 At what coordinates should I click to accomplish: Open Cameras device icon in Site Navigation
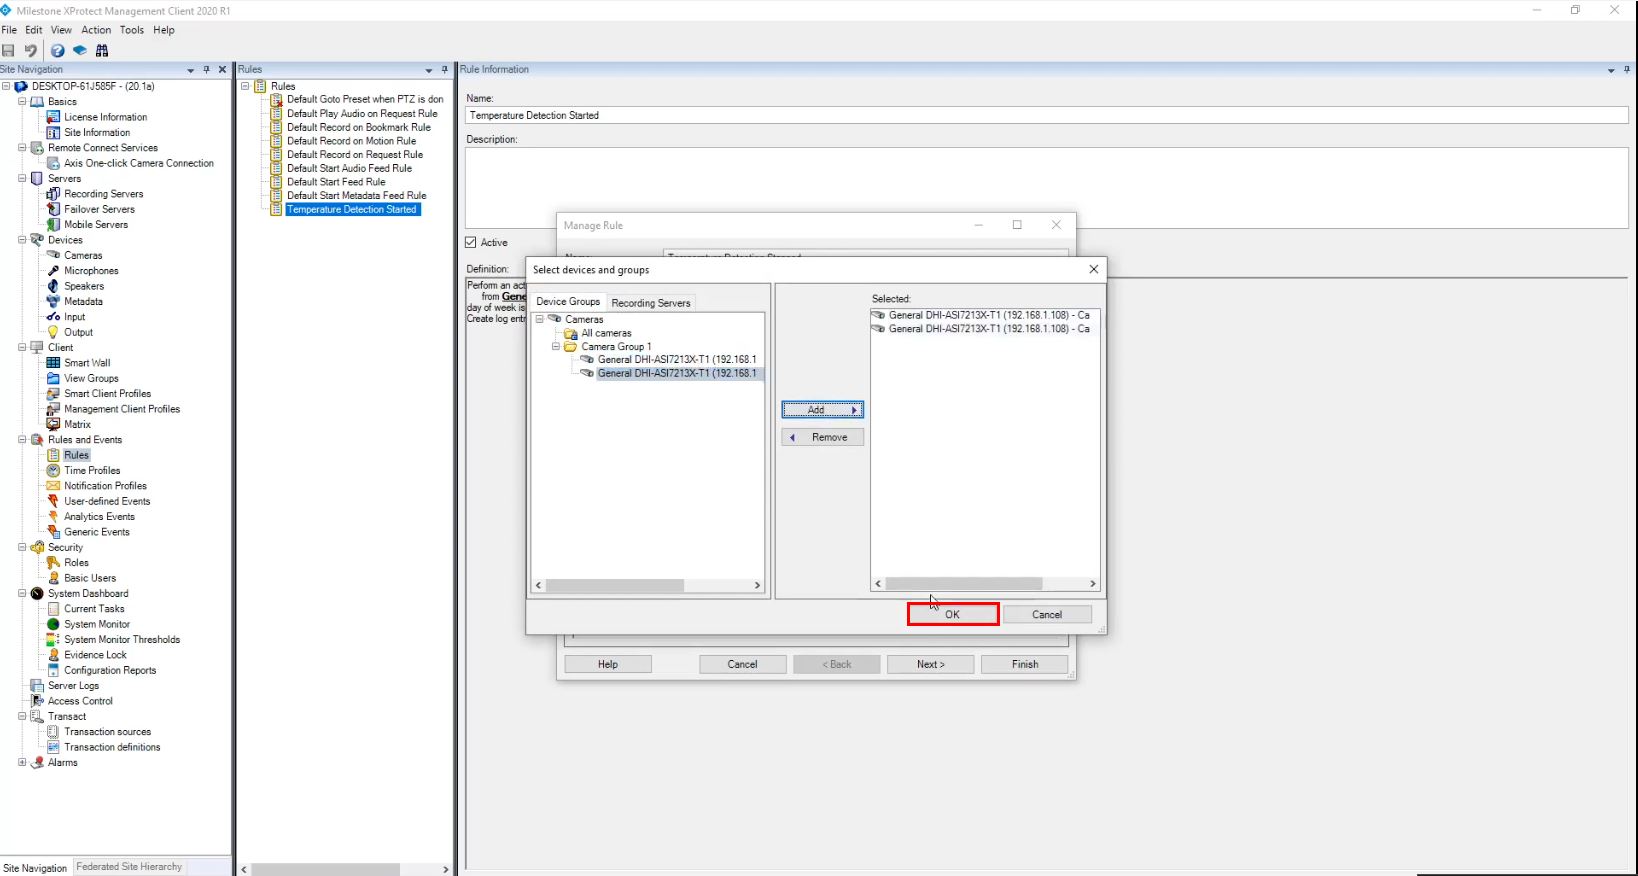[x=54, y=255]
